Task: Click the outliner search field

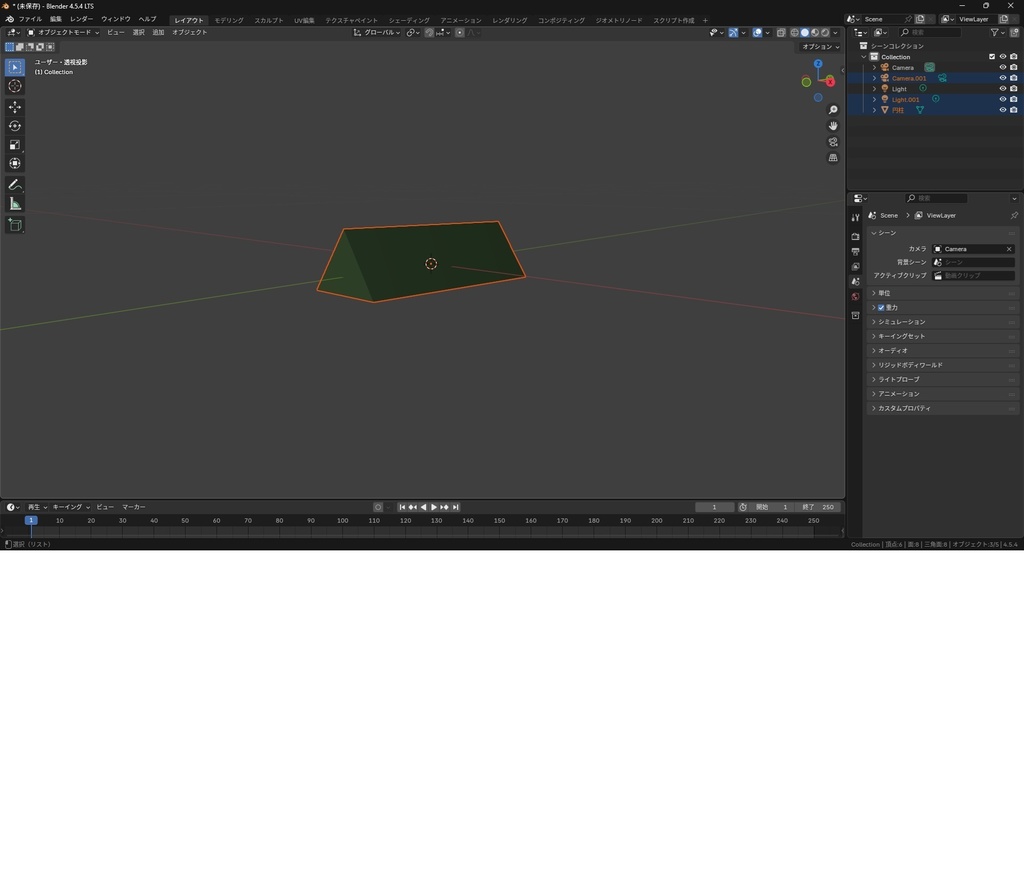Action: (930, 32)
